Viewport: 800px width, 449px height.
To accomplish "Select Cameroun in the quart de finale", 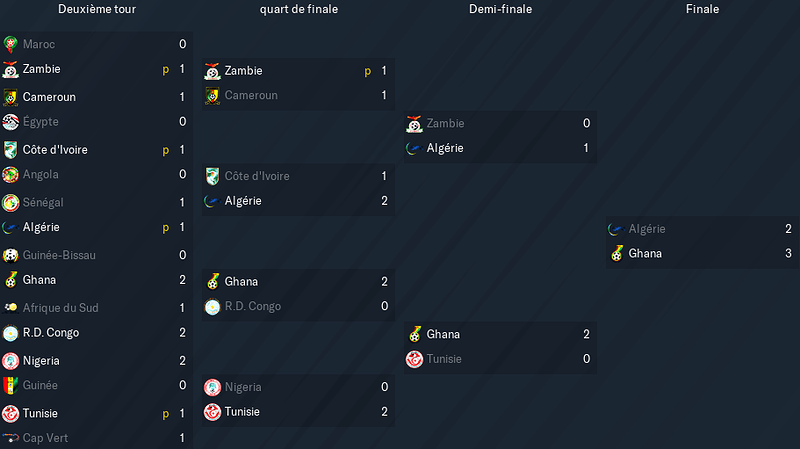I will point(251,95).
